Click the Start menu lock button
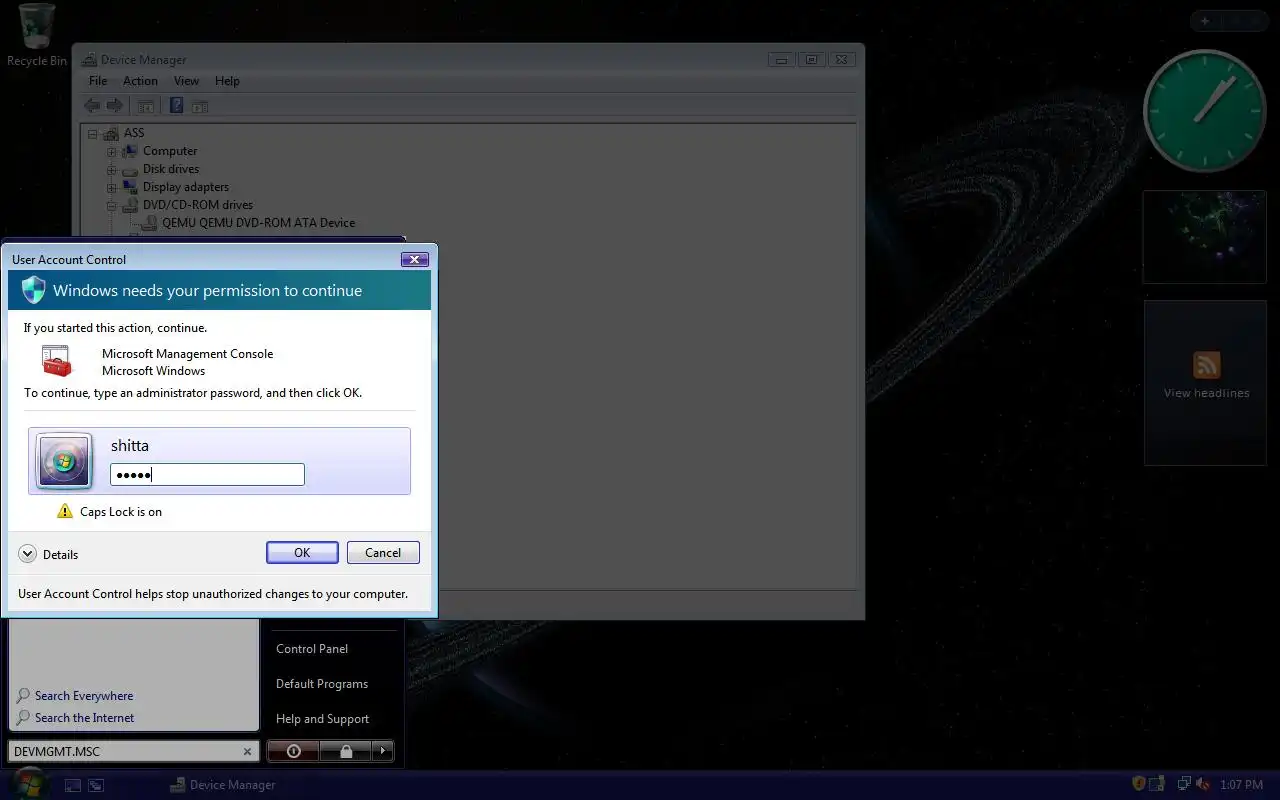This screenshot has height=800, width=1280. coord(345,751)
